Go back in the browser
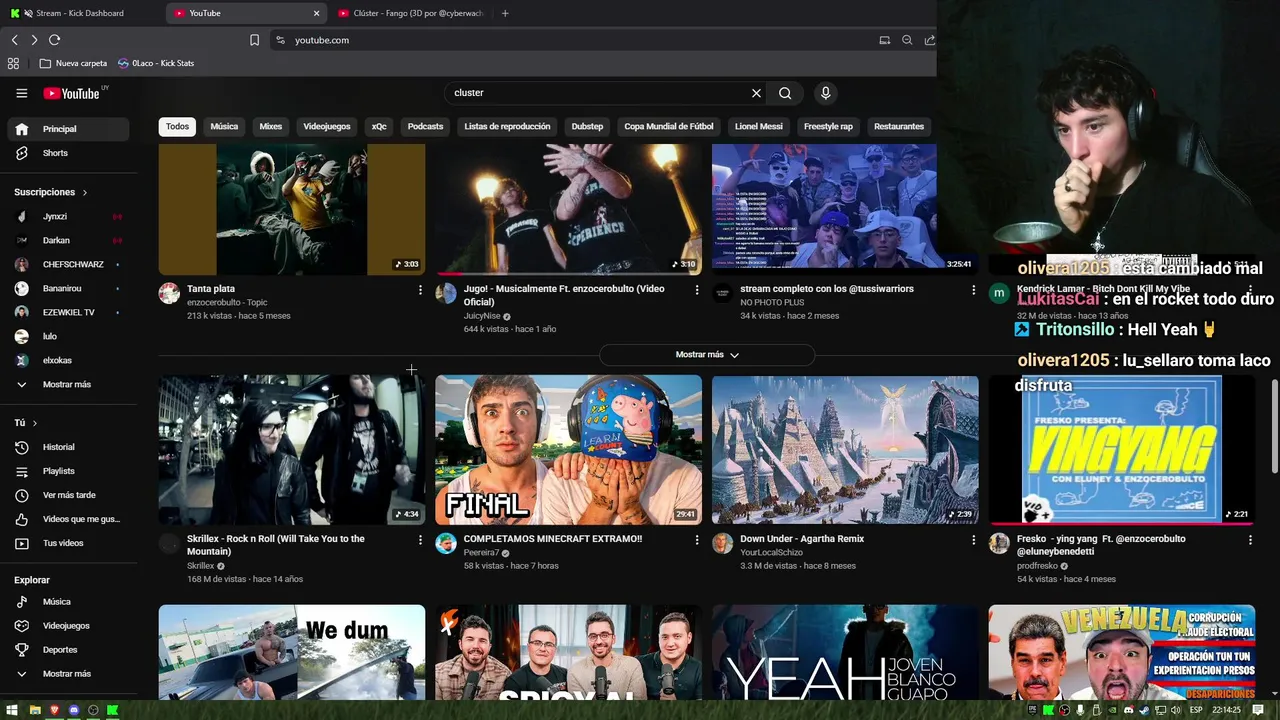Viewport: 1280px width, 720px height. [14, 40]
